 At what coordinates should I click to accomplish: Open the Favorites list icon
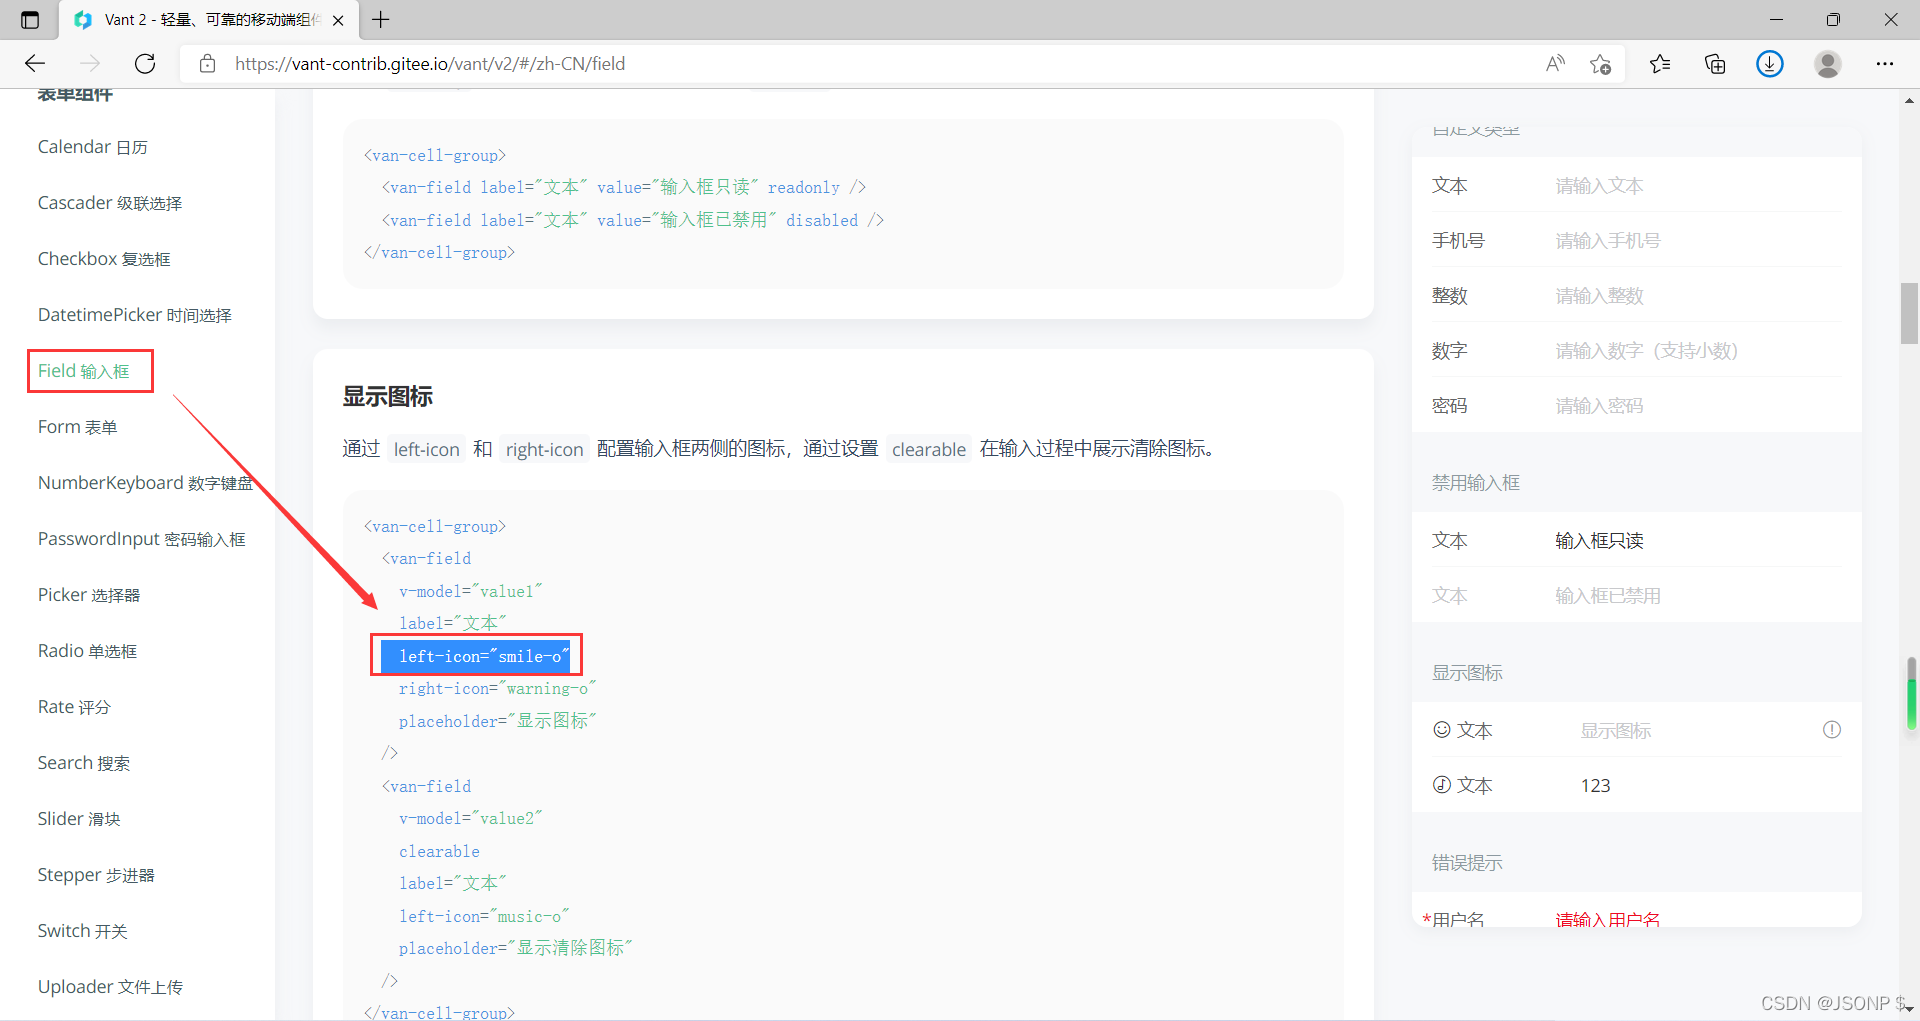click(x=1660, y=63)
